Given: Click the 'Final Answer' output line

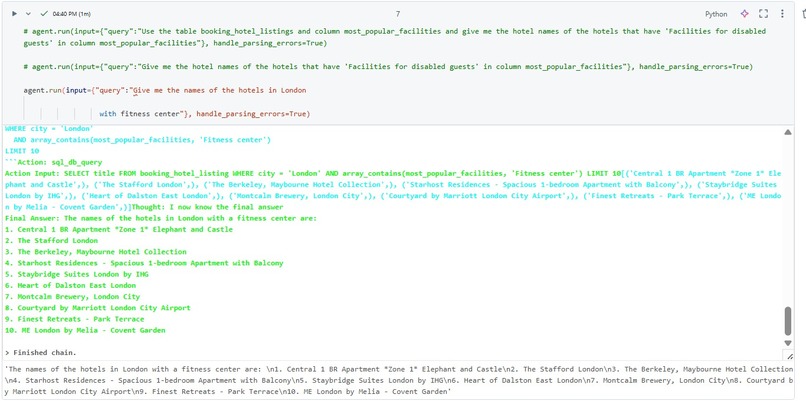Looking at the screenshot, I should 161,218.
